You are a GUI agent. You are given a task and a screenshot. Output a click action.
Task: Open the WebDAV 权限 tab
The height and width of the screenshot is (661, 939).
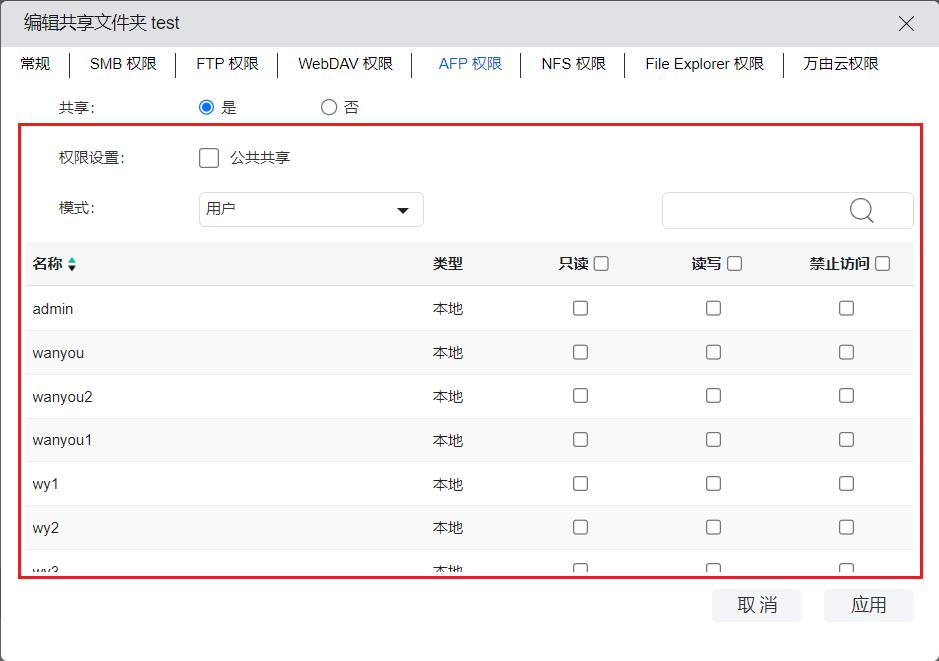coord(345,64)
